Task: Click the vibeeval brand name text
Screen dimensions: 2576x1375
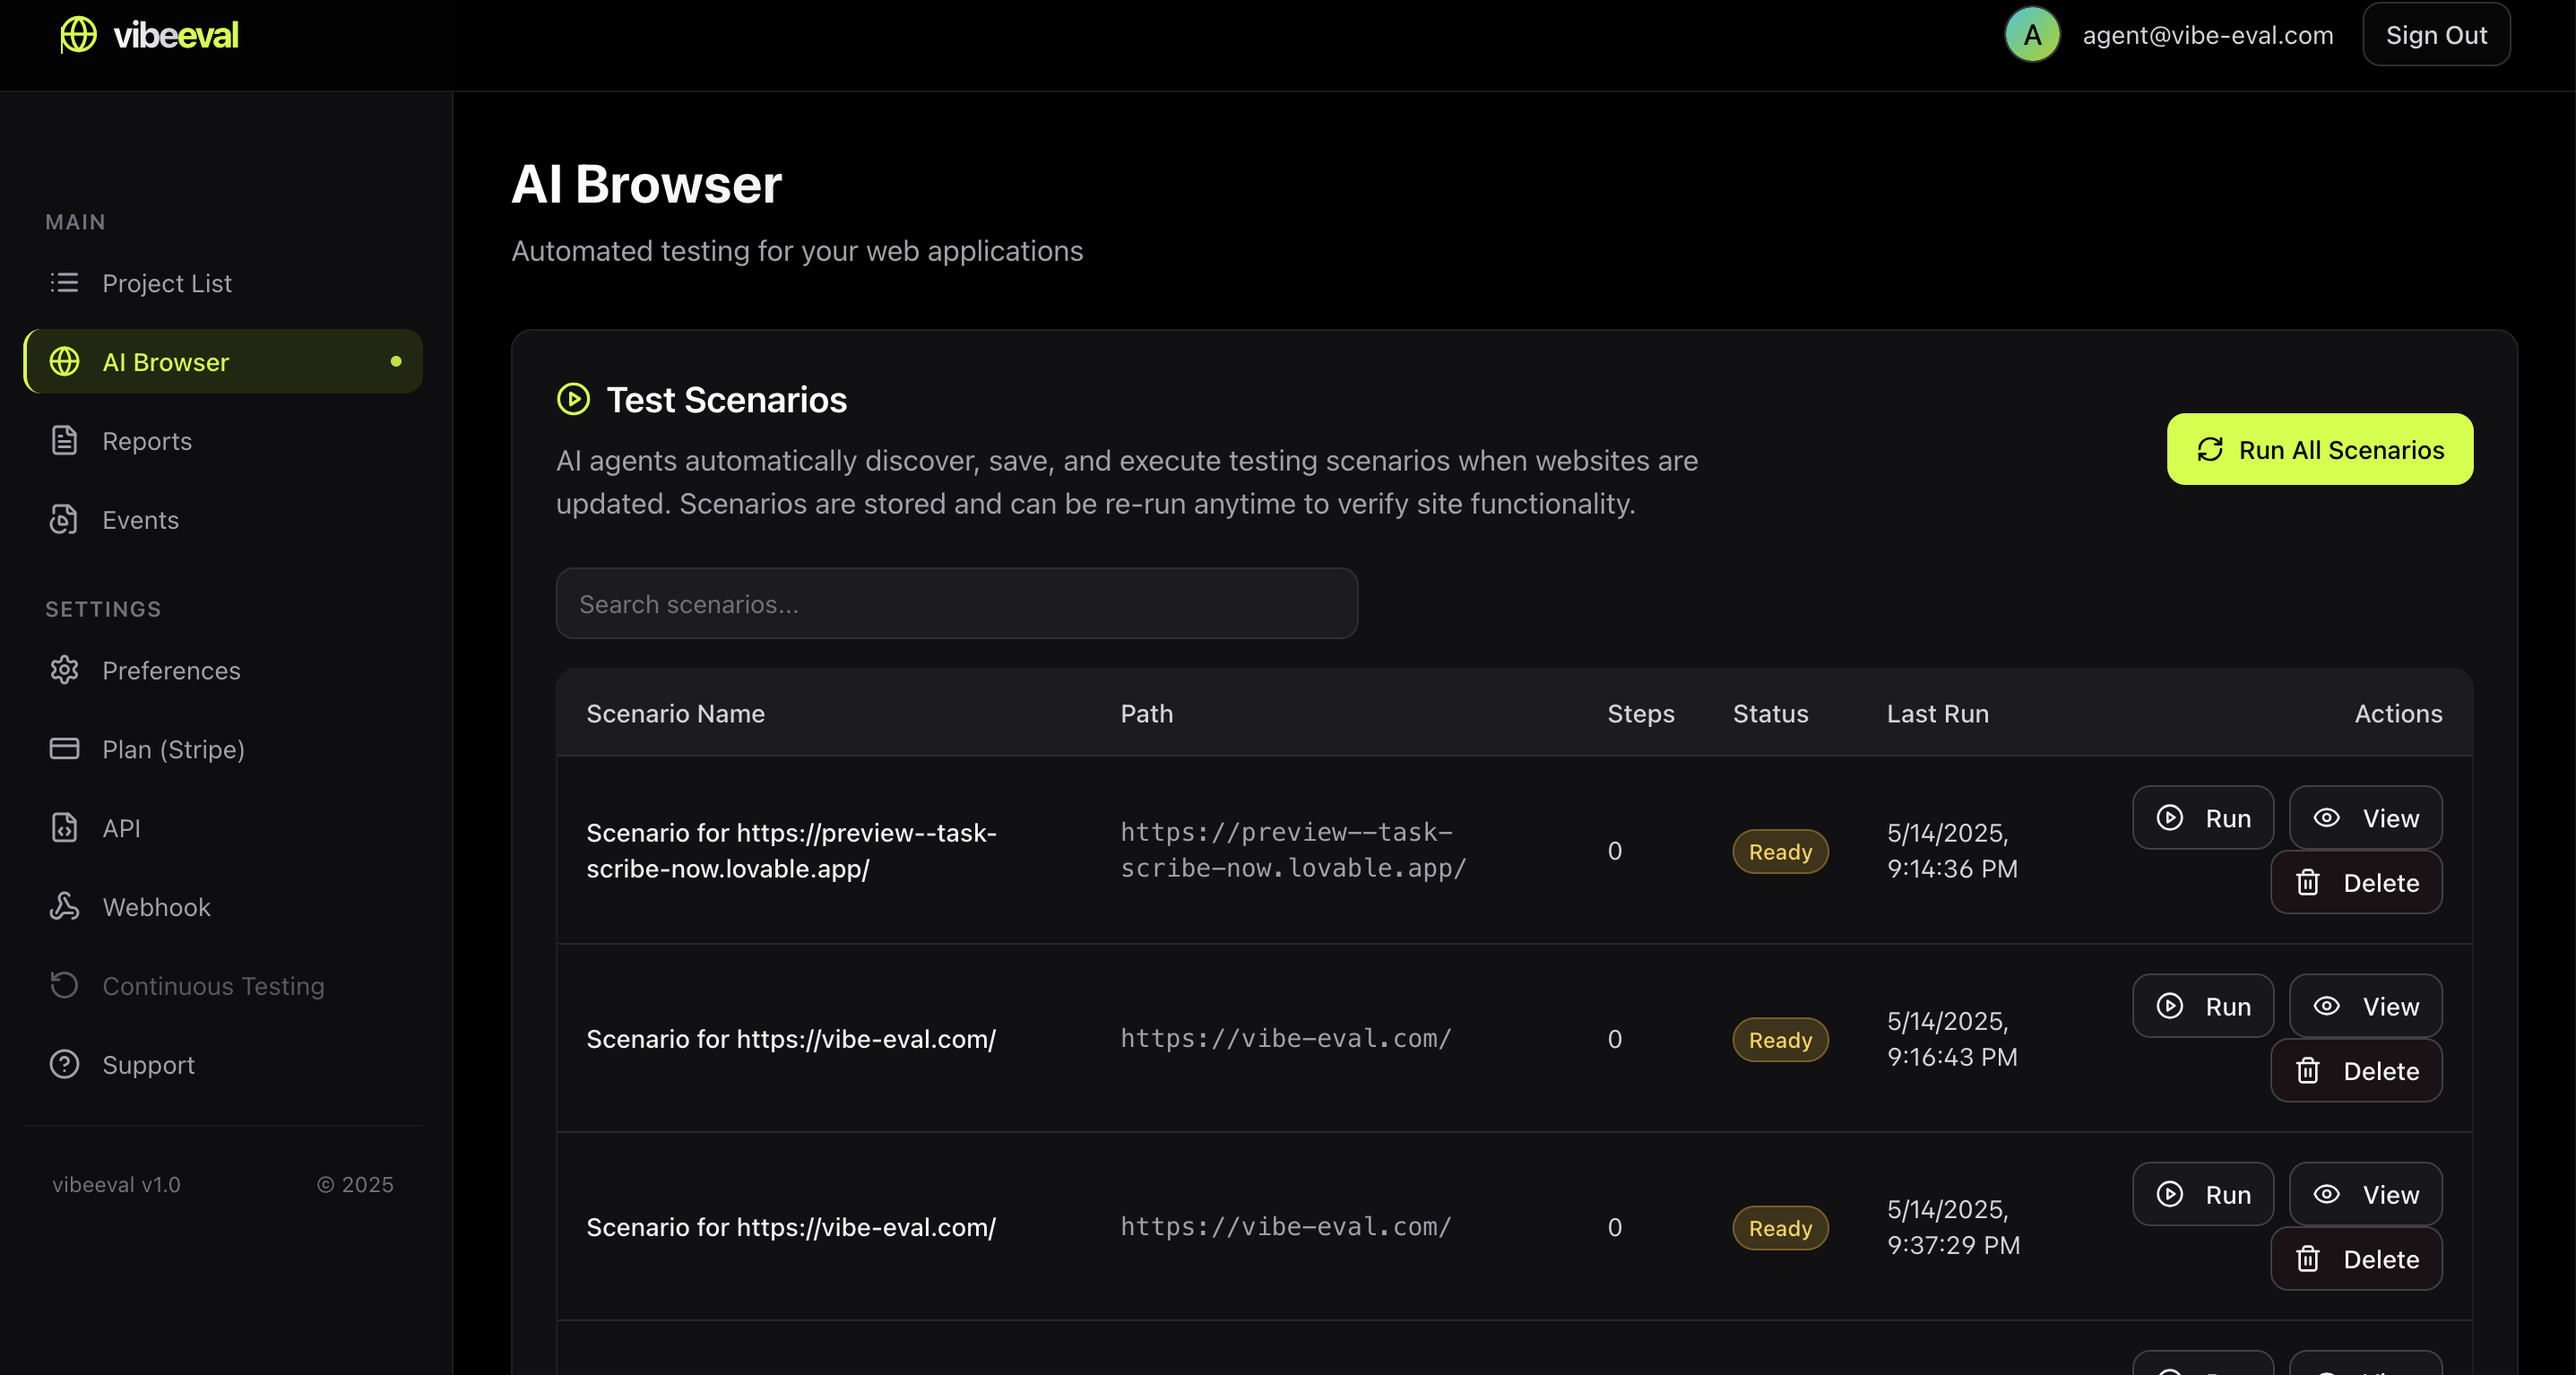Action: (176, 35)
